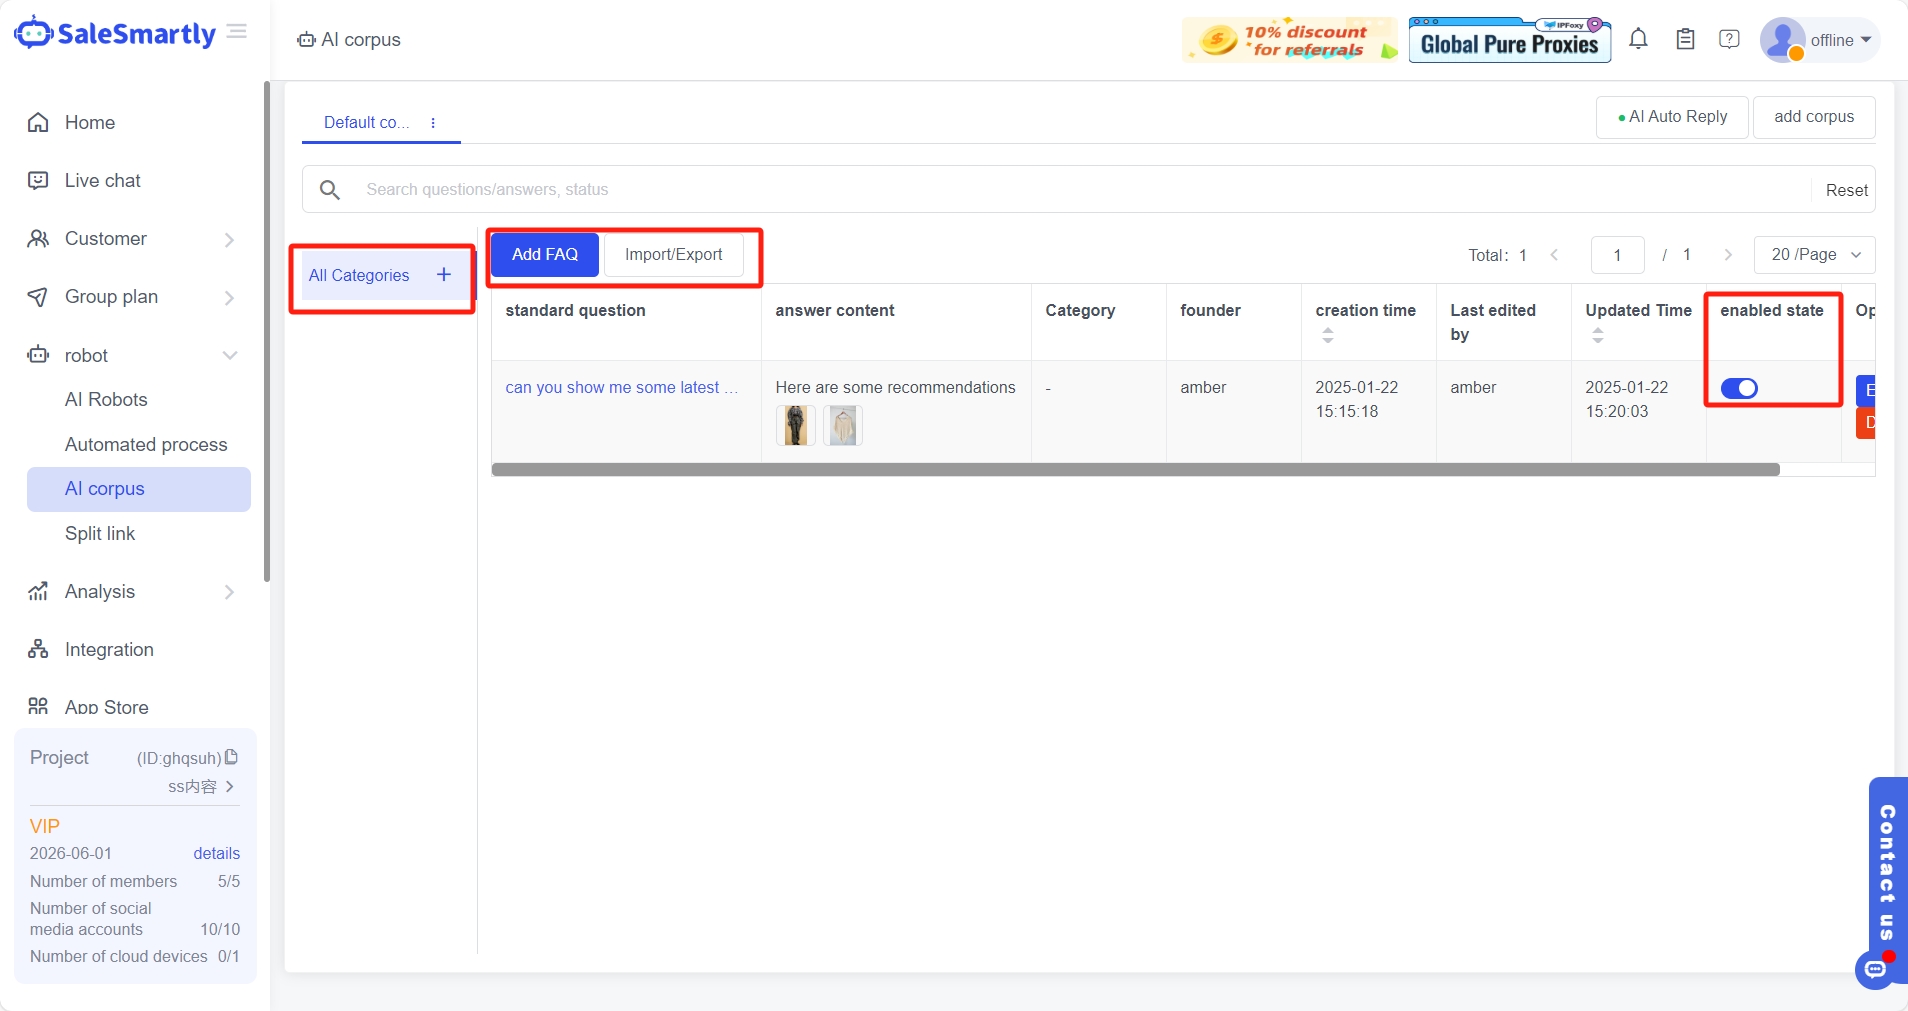The image size is (1908, 1011).
Task: Open the clipboard task icon in header
Action: (1685, 40)
